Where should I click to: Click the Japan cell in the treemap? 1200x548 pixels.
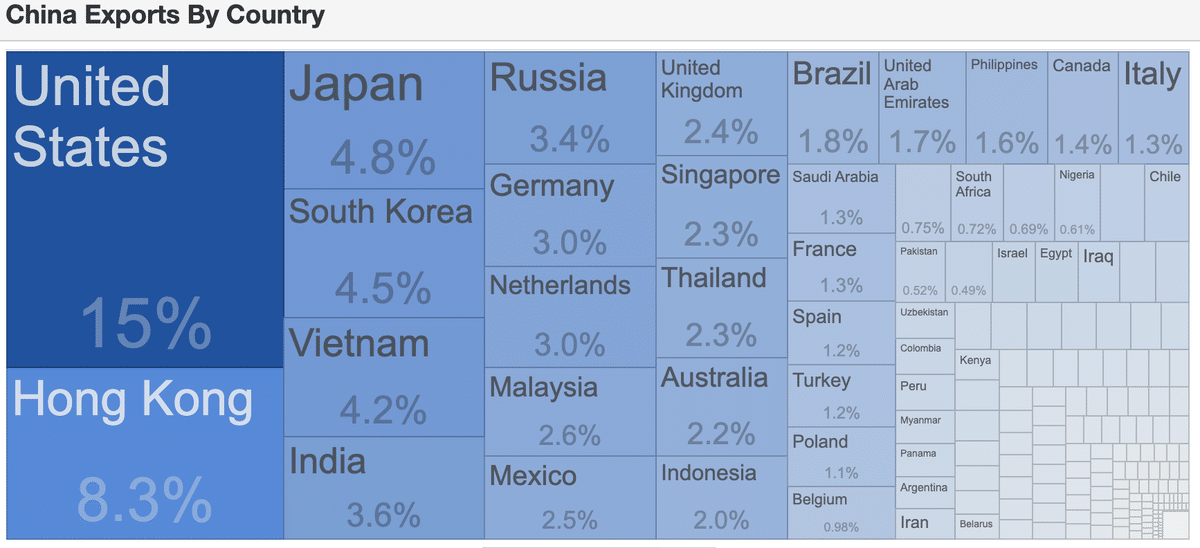[x=384, y=120]
